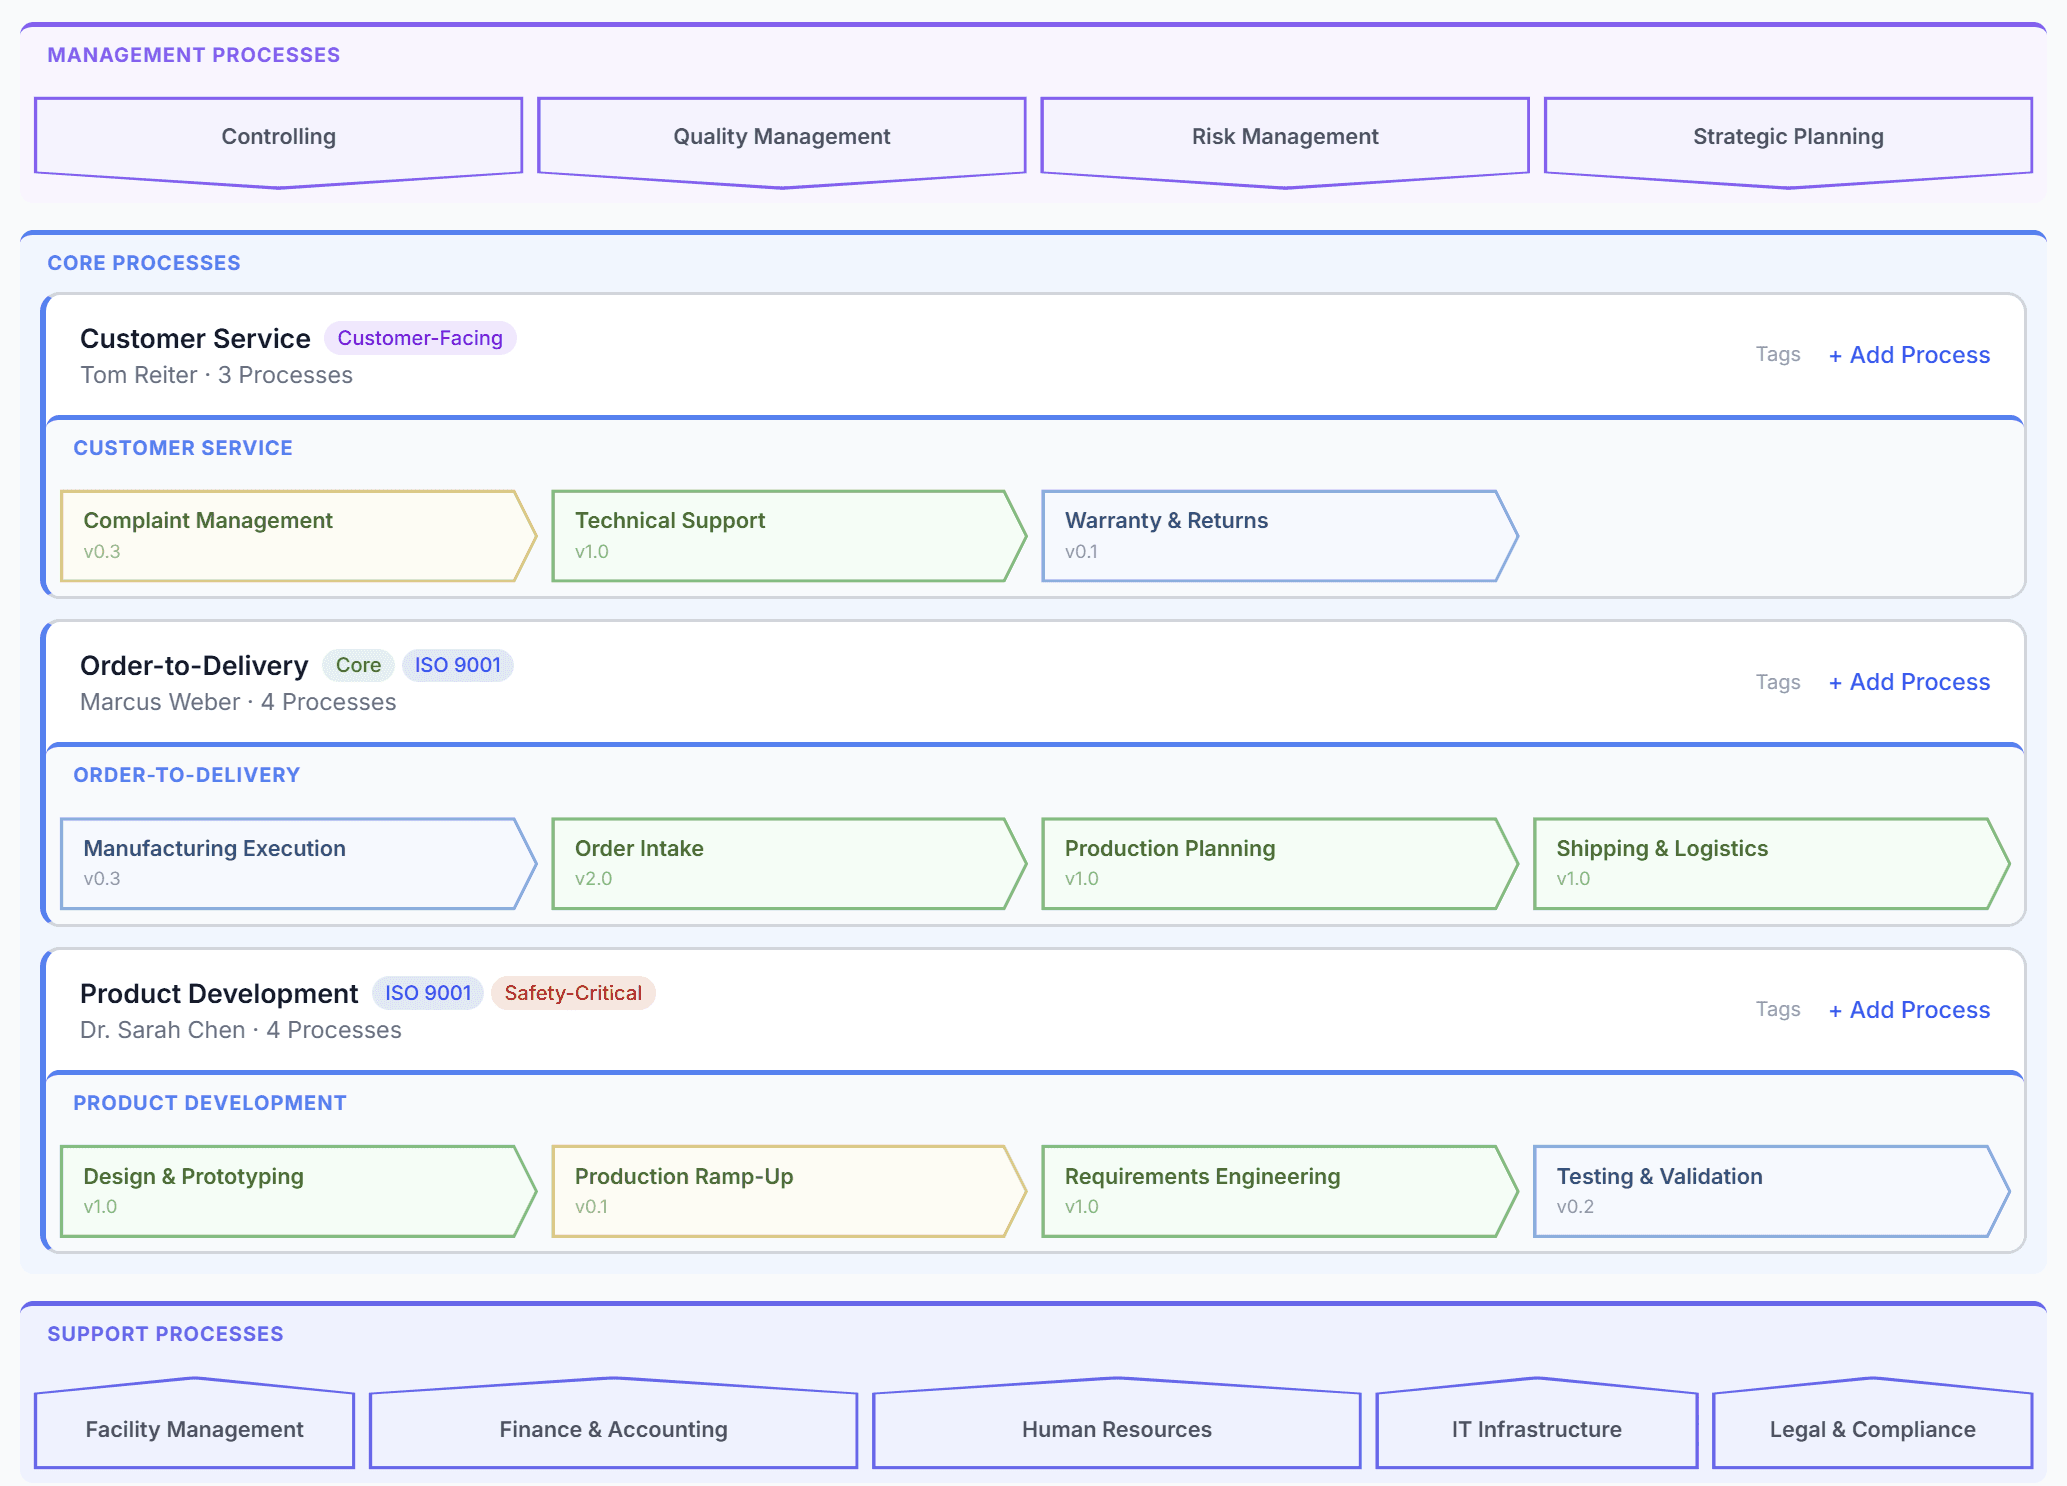Open Production Ramp-Up process

click(780, 1191)
